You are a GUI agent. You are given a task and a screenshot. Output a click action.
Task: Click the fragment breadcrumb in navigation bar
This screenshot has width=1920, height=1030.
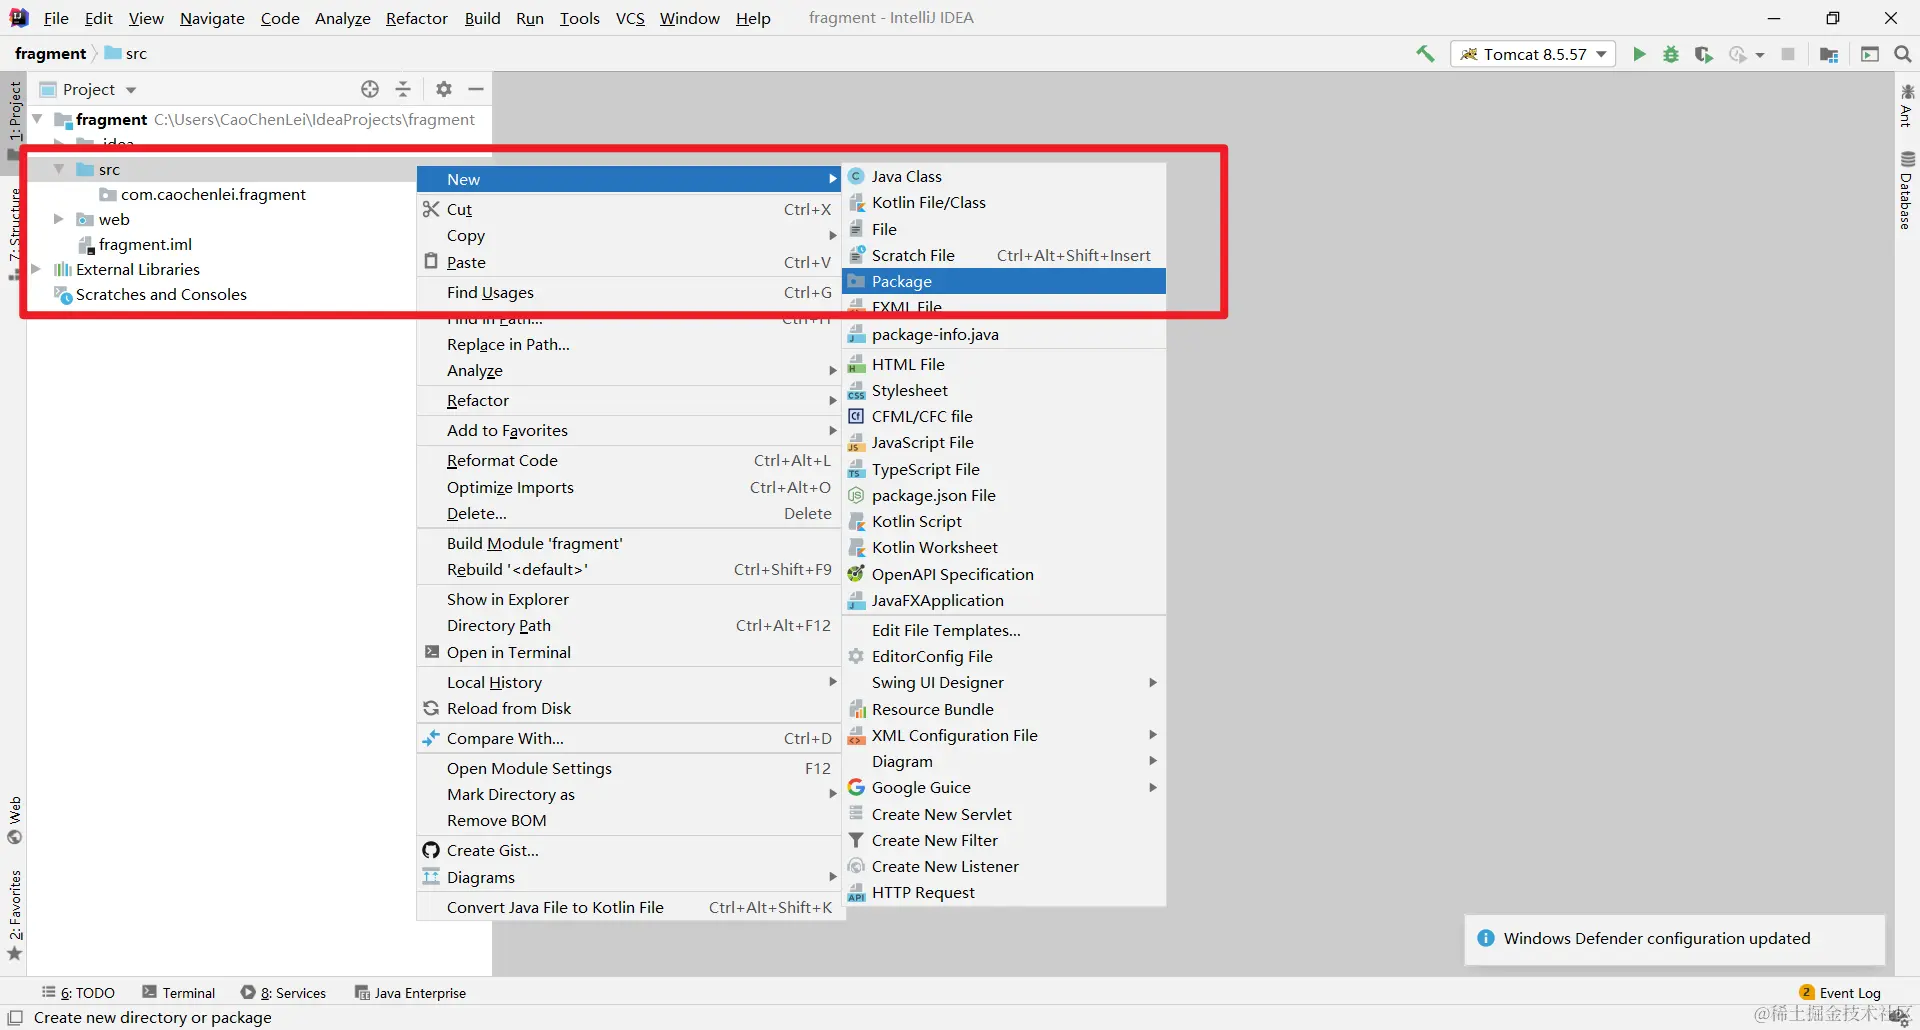pyautogui.click(x=51, y=54)
